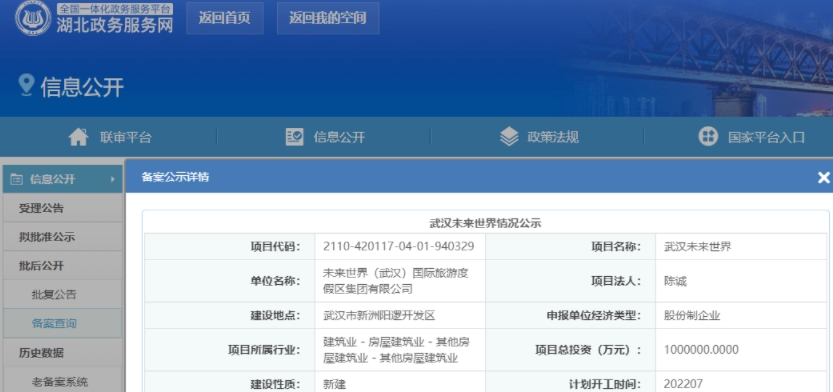The image size is (833, 392).
Task: Open the 信息公开 navigation tab
Action: point(325,137)
